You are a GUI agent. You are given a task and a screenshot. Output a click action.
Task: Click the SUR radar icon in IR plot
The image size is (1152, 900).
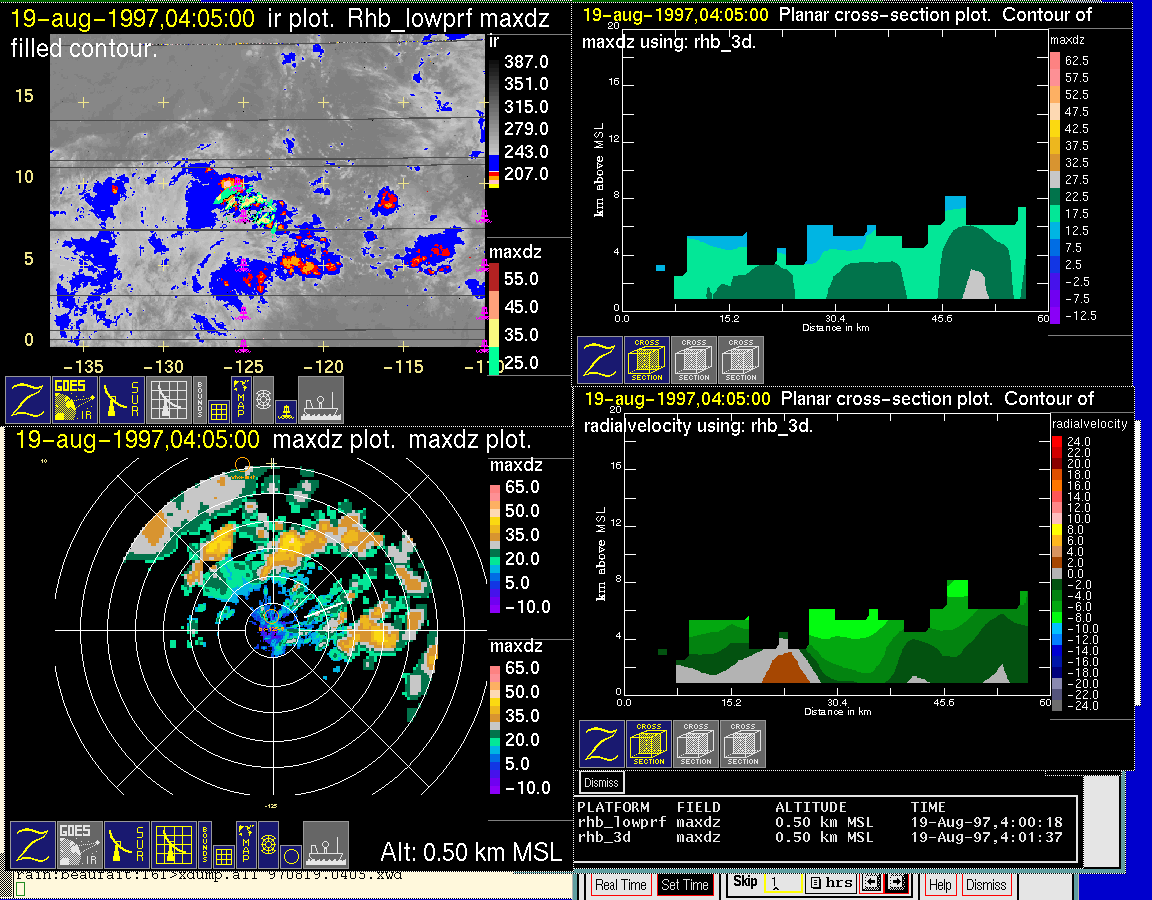[122, 400]
